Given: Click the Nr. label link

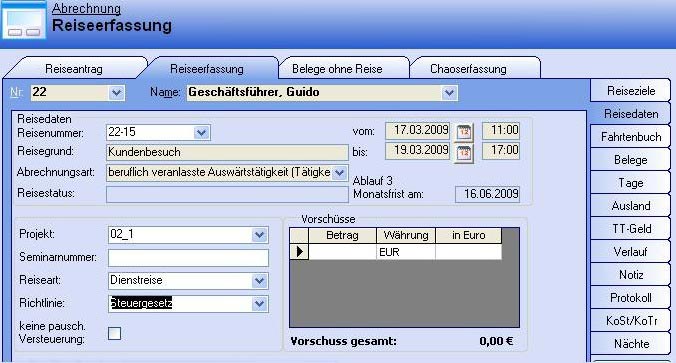Looking at the screenshot, I should coord(16,92).
